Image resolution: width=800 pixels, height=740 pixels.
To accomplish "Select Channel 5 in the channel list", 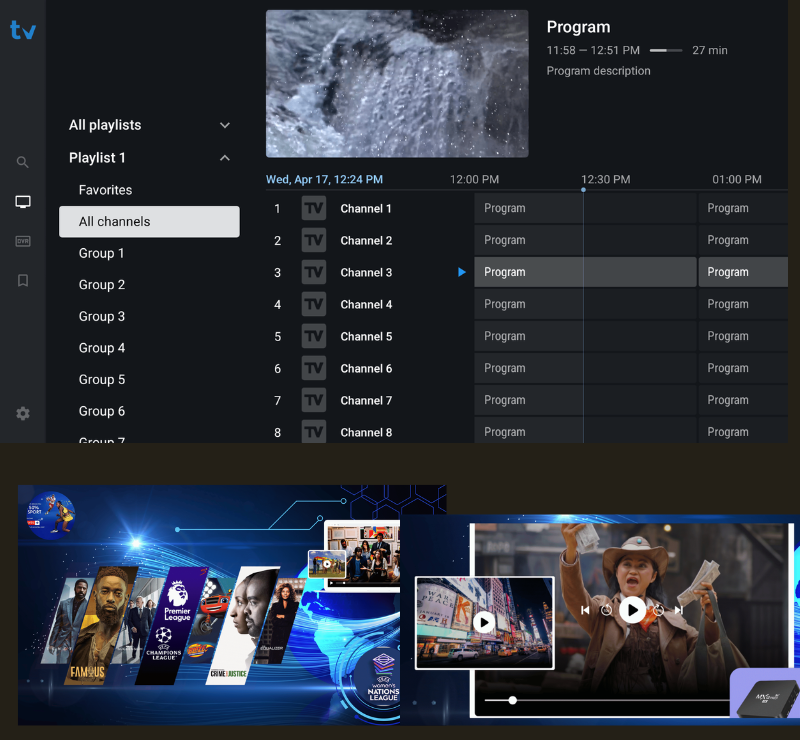I will coord(366,336).
